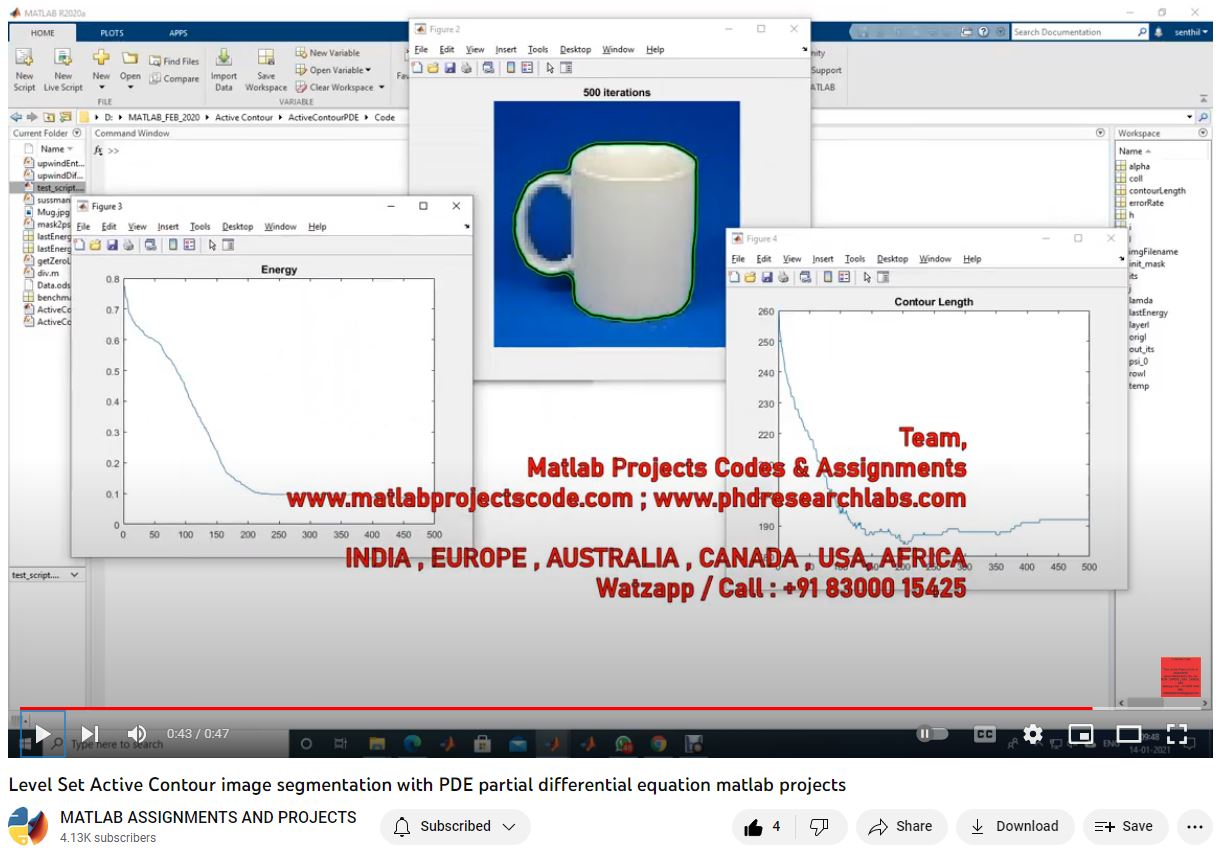Image resolution: width=1226 pixels, height=861 pixels.
Task: Play the paused video
Action: [x=43, y=734]
